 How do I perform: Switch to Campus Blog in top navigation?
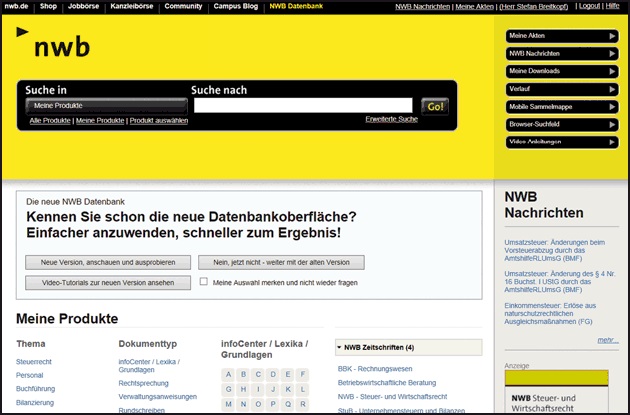235,6
